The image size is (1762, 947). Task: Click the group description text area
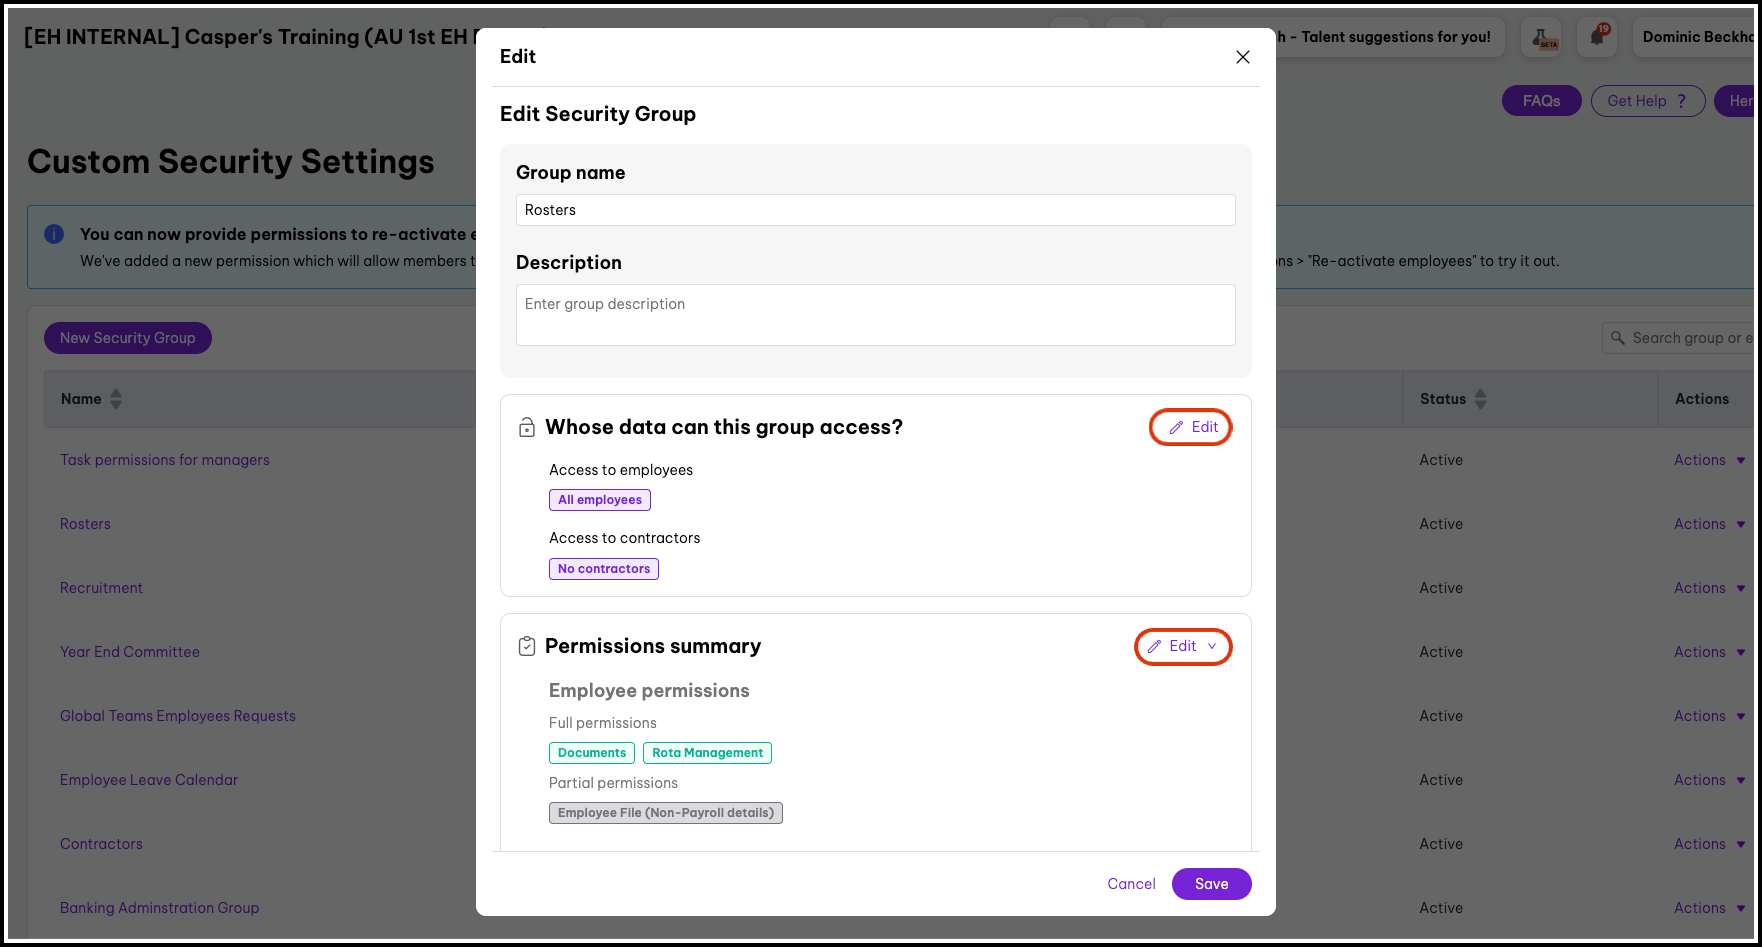coord(875,315)
